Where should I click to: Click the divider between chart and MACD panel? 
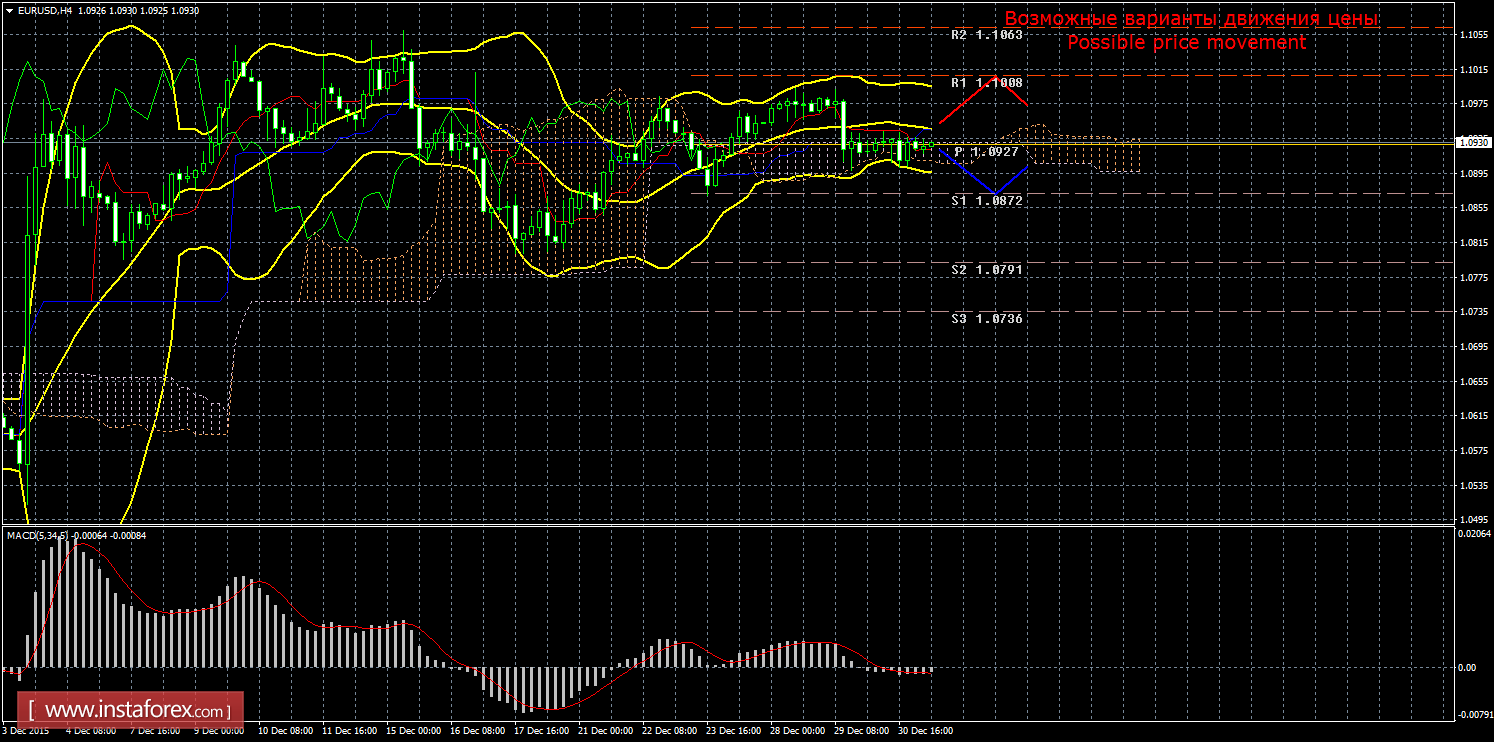[x=725, y=523]
